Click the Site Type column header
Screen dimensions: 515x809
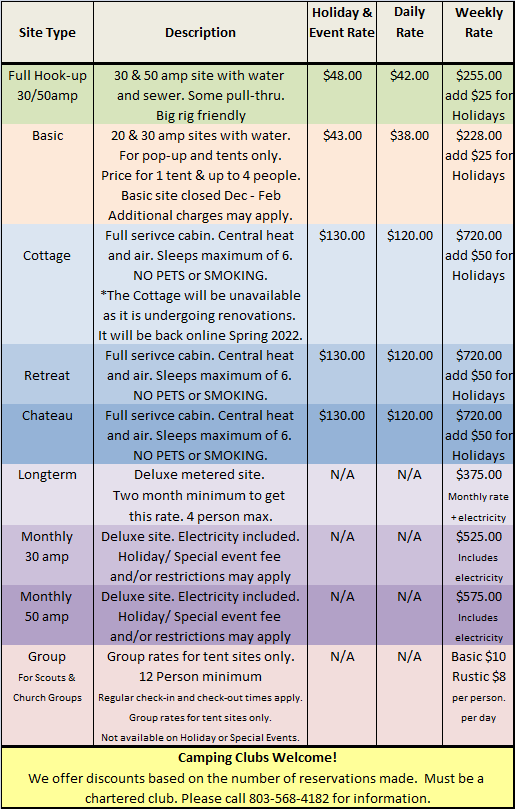(47, 33)
